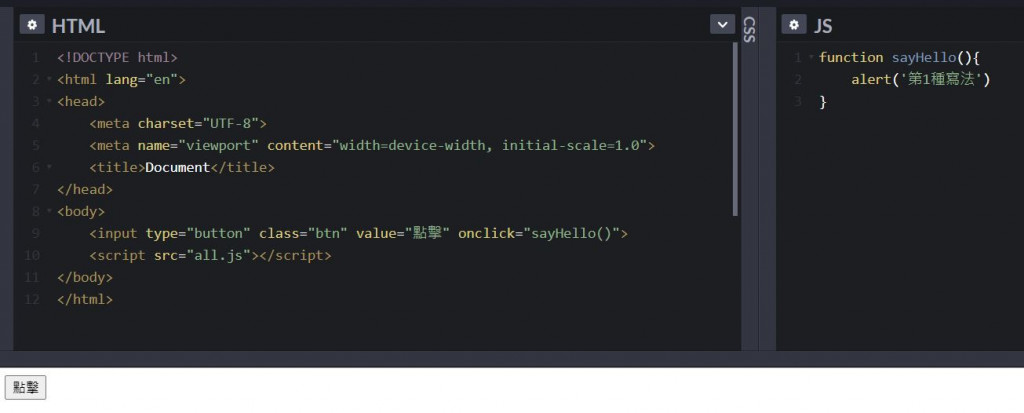Click the class="btn" attribute
Screen dimensions: 1024x413
pyautogui.click(x=303, y=233)
